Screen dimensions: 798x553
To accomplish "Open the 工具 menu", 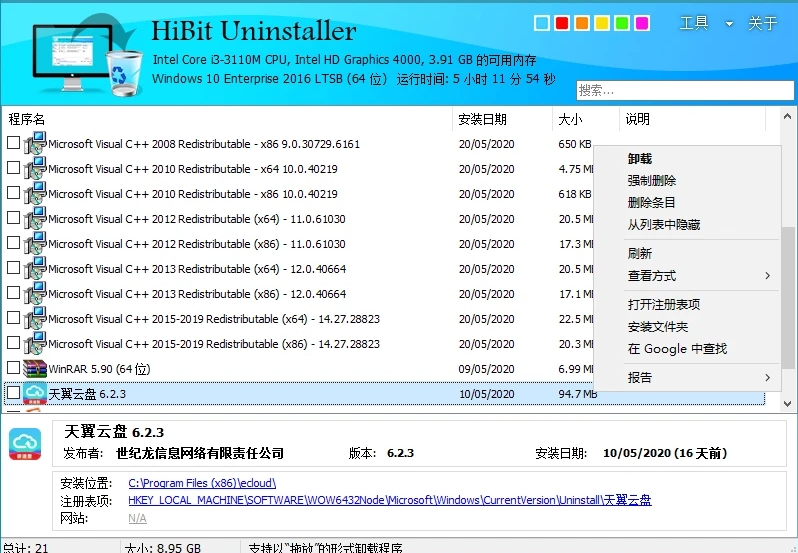I will [x=694, y=23].
